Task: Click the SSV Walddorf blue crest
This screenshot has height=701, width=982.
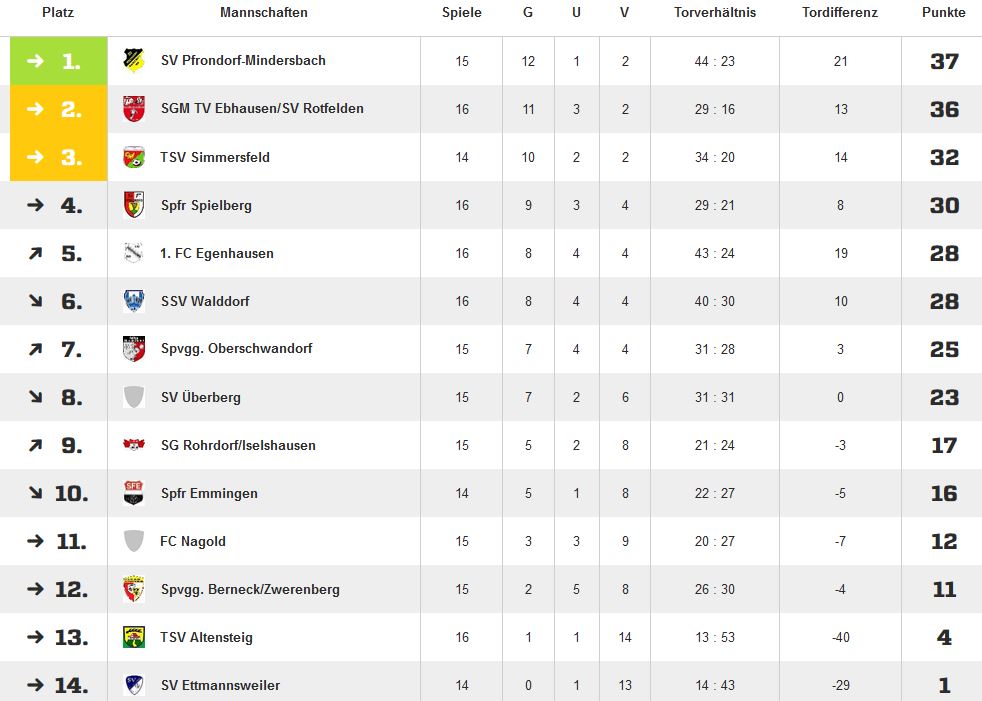Action: (133, 301)
